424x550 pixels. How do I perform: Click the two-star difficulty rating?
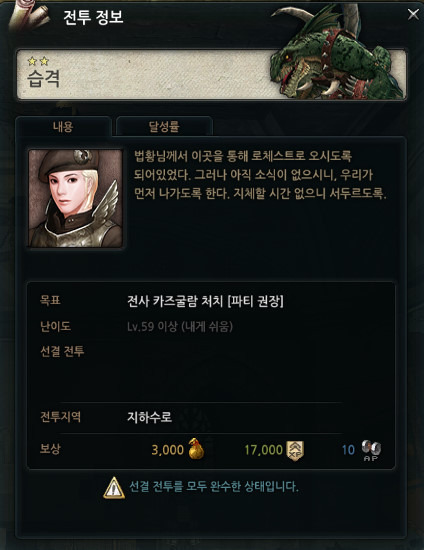click(x=38, y=62)
